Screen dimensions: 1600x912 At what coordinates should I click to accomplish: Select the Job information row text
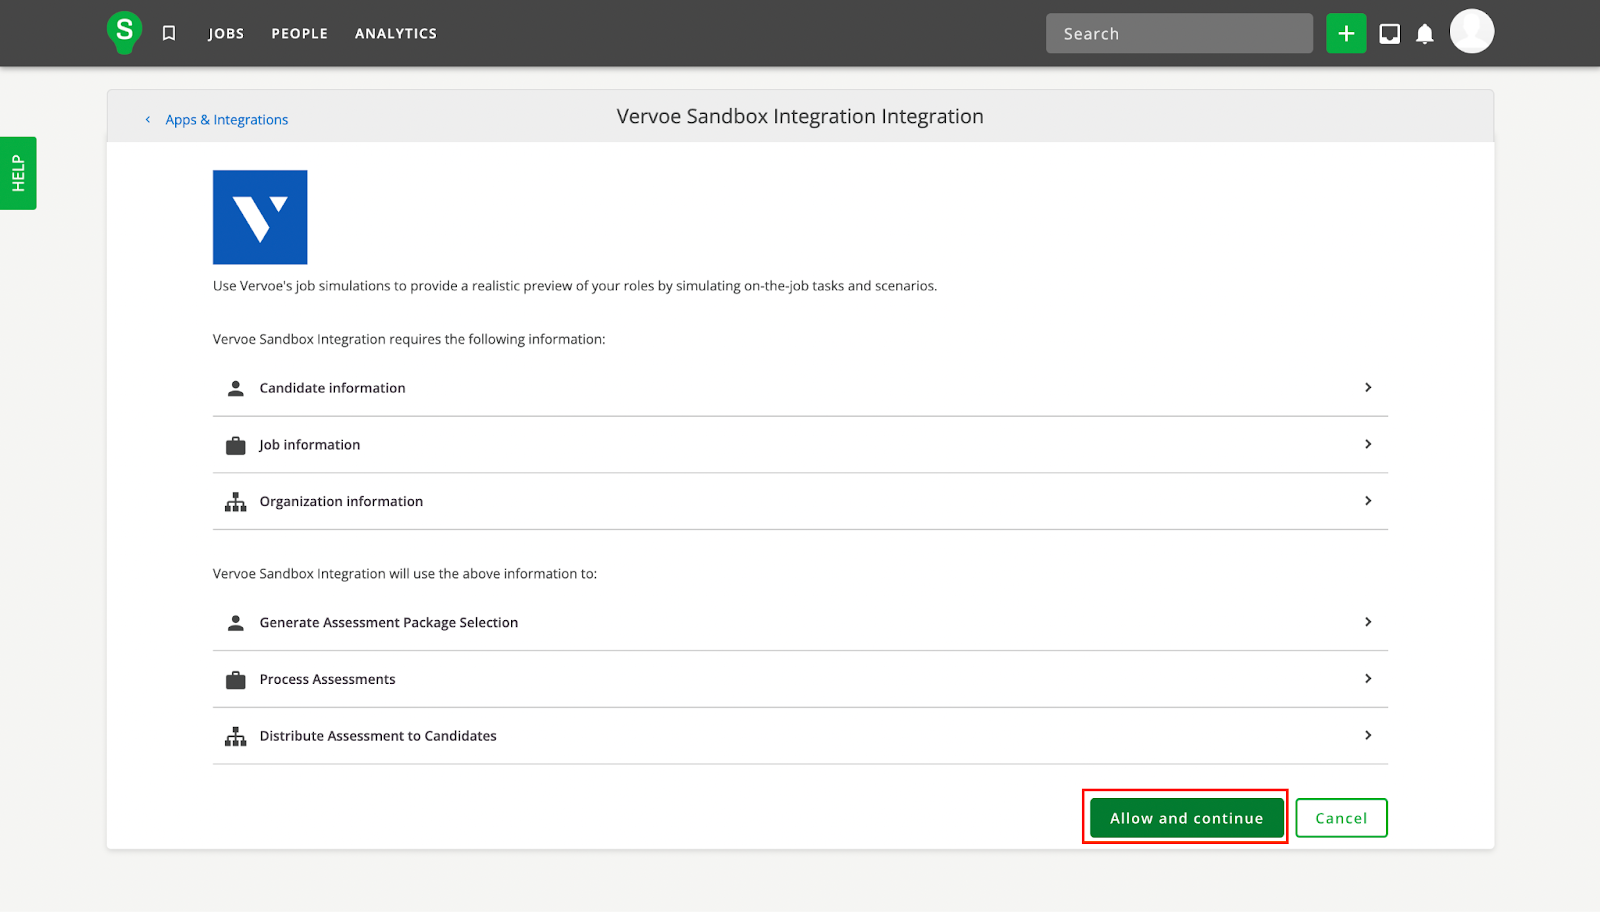coord(310,445)
